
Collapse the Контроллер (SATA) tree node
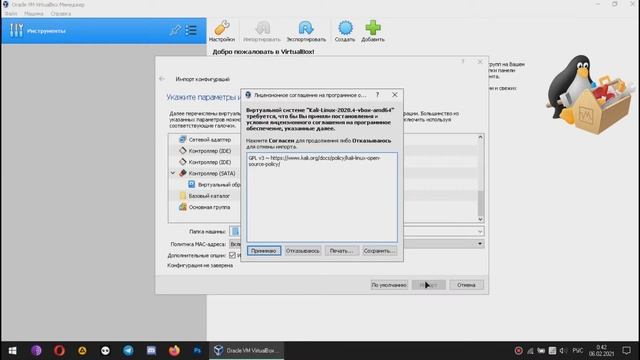click(x=173, y=173)
